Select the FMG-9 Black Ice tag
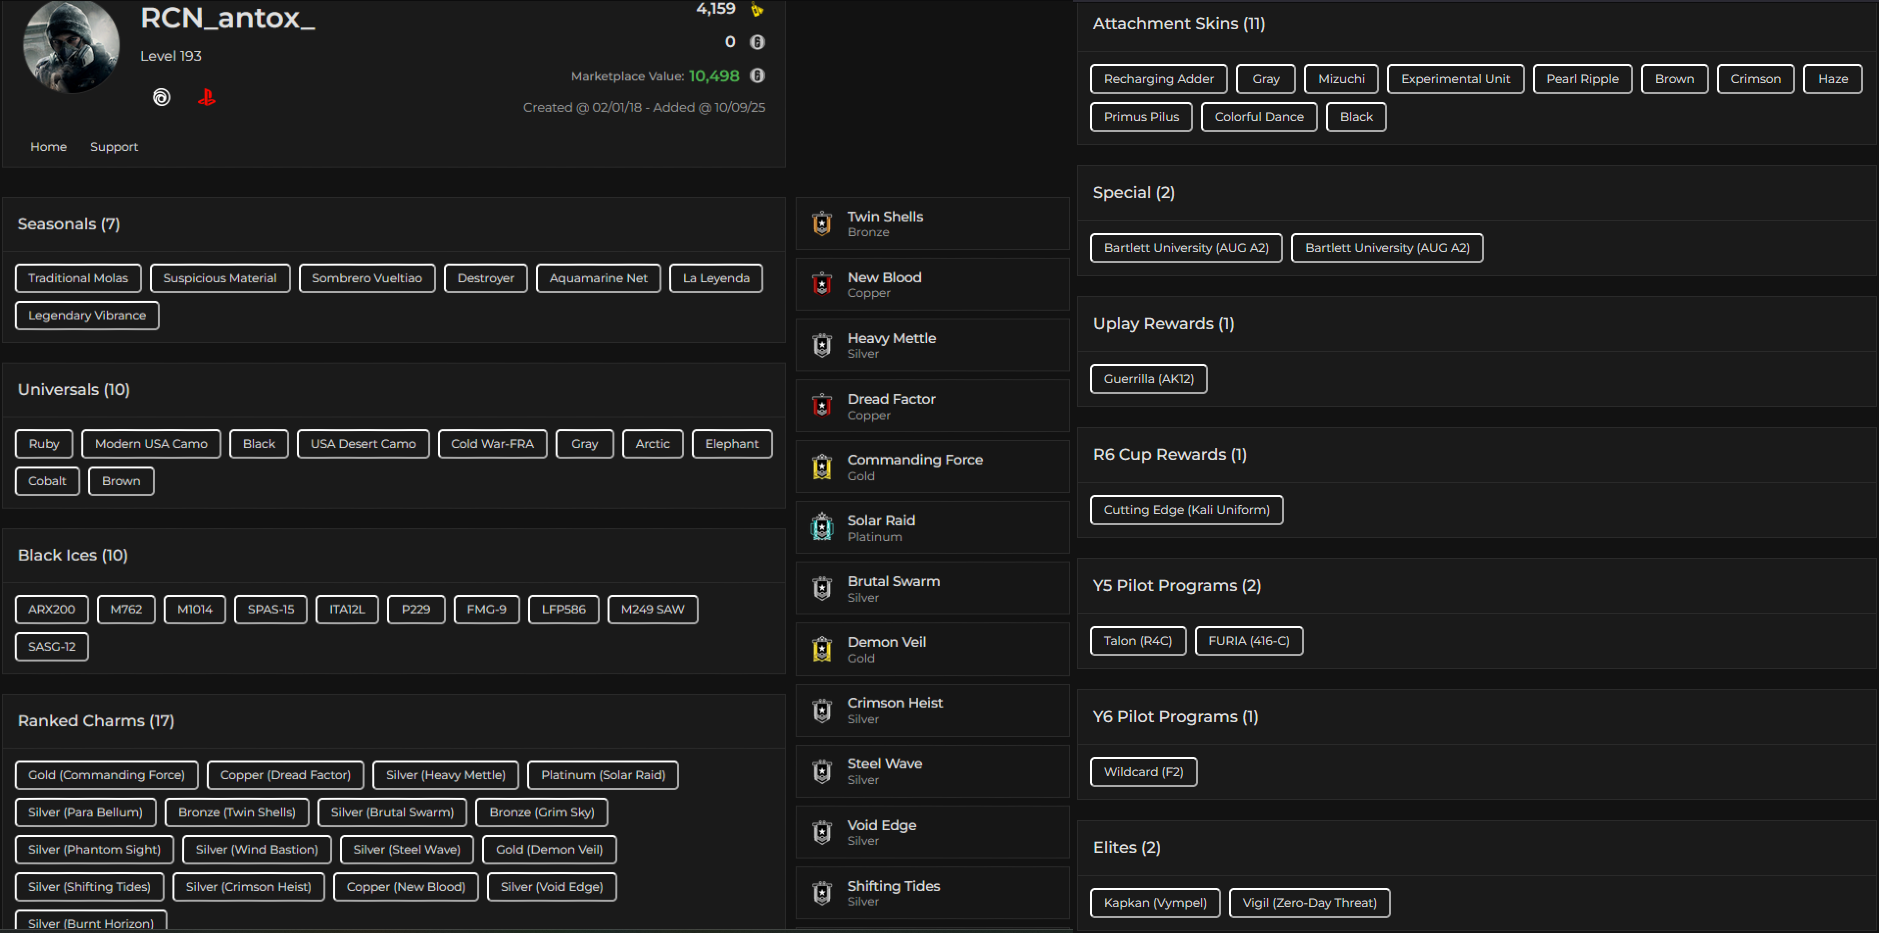 coord(486,610)
